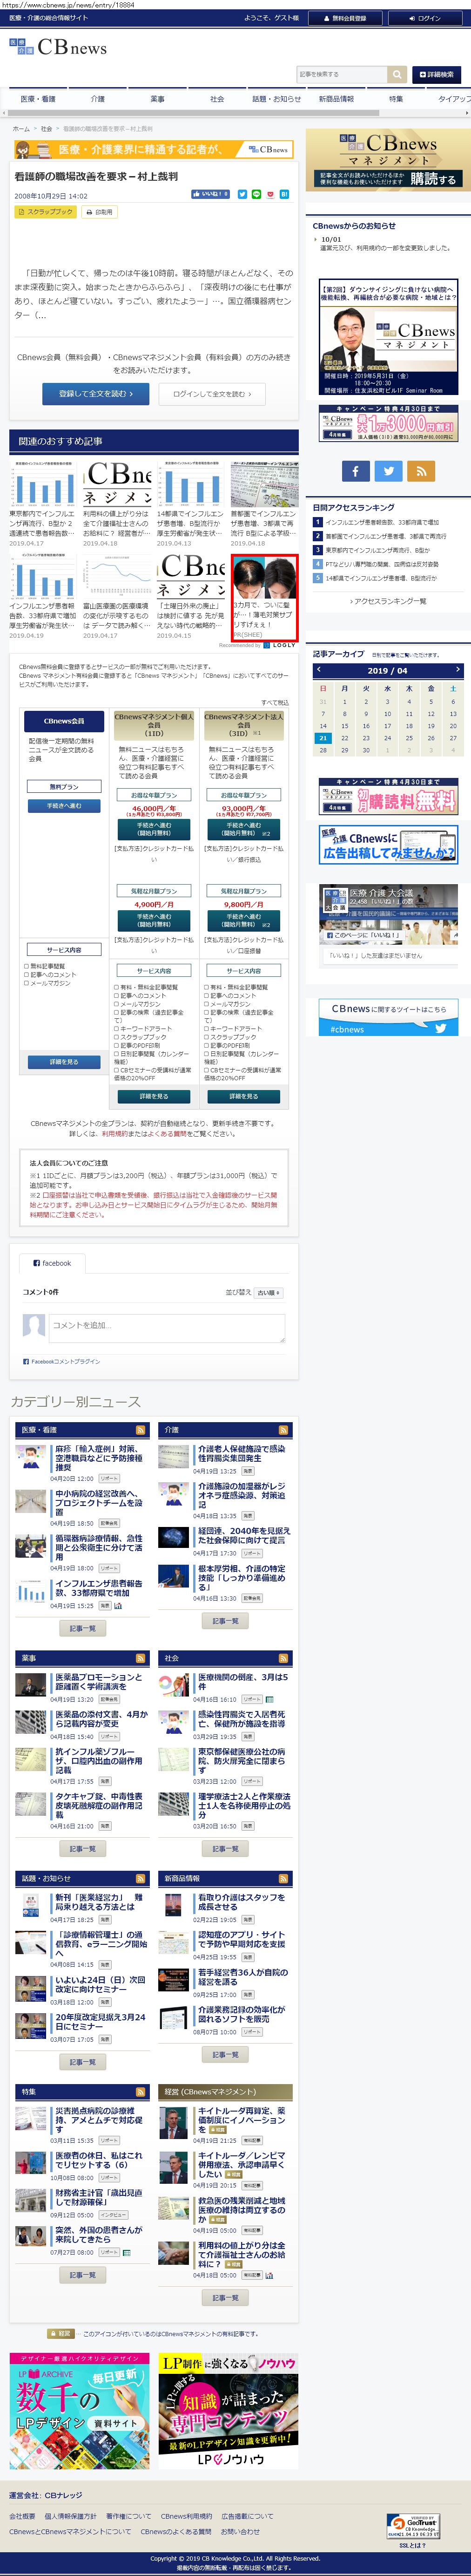471x2576 pixels.
Task: Open RSS feed icon for 医療・看護 category
Action: point(141,1430)
